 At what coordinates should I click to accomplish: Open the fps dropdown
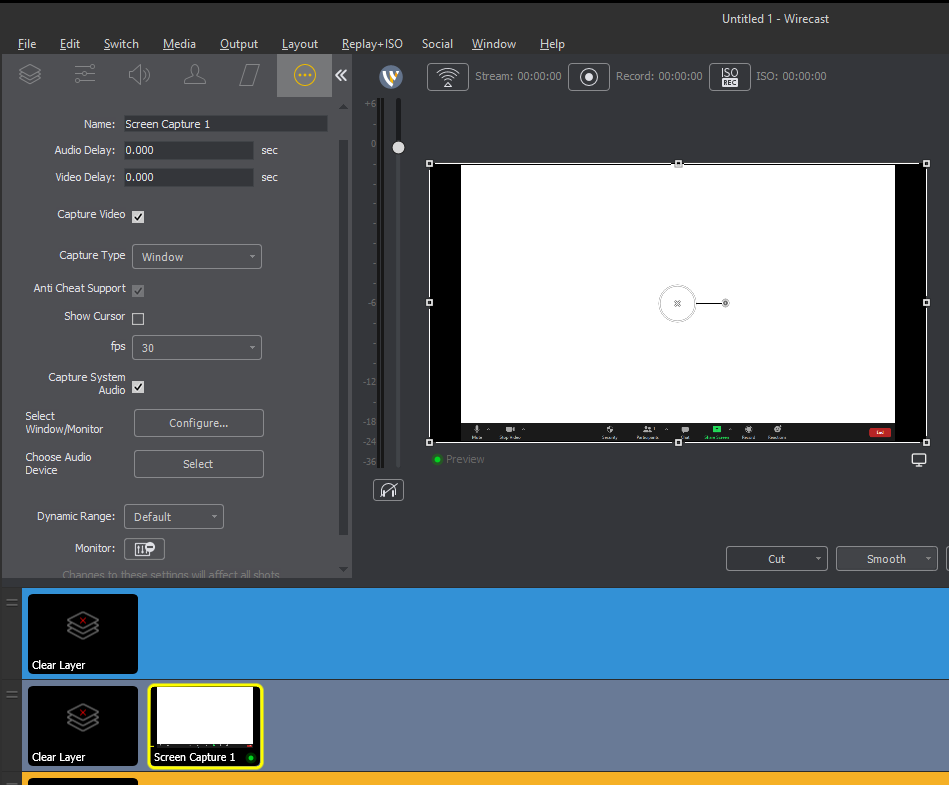[196, 347]
